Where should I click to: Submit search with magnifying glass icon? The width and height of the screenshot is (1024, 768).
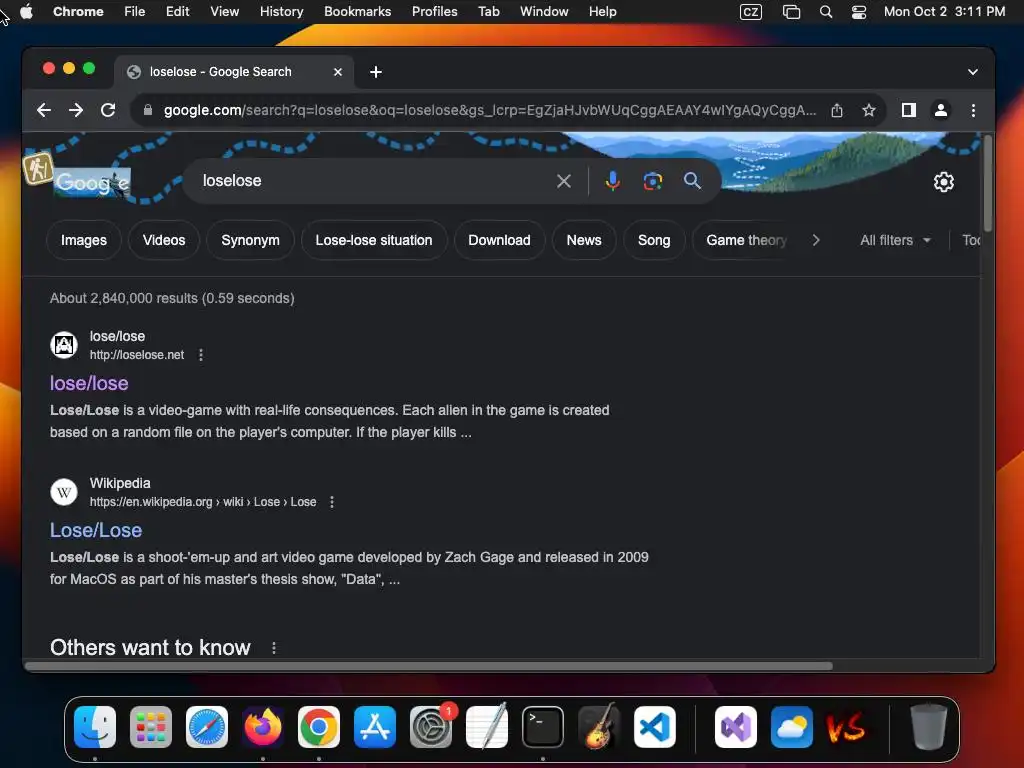coord(692,181)
